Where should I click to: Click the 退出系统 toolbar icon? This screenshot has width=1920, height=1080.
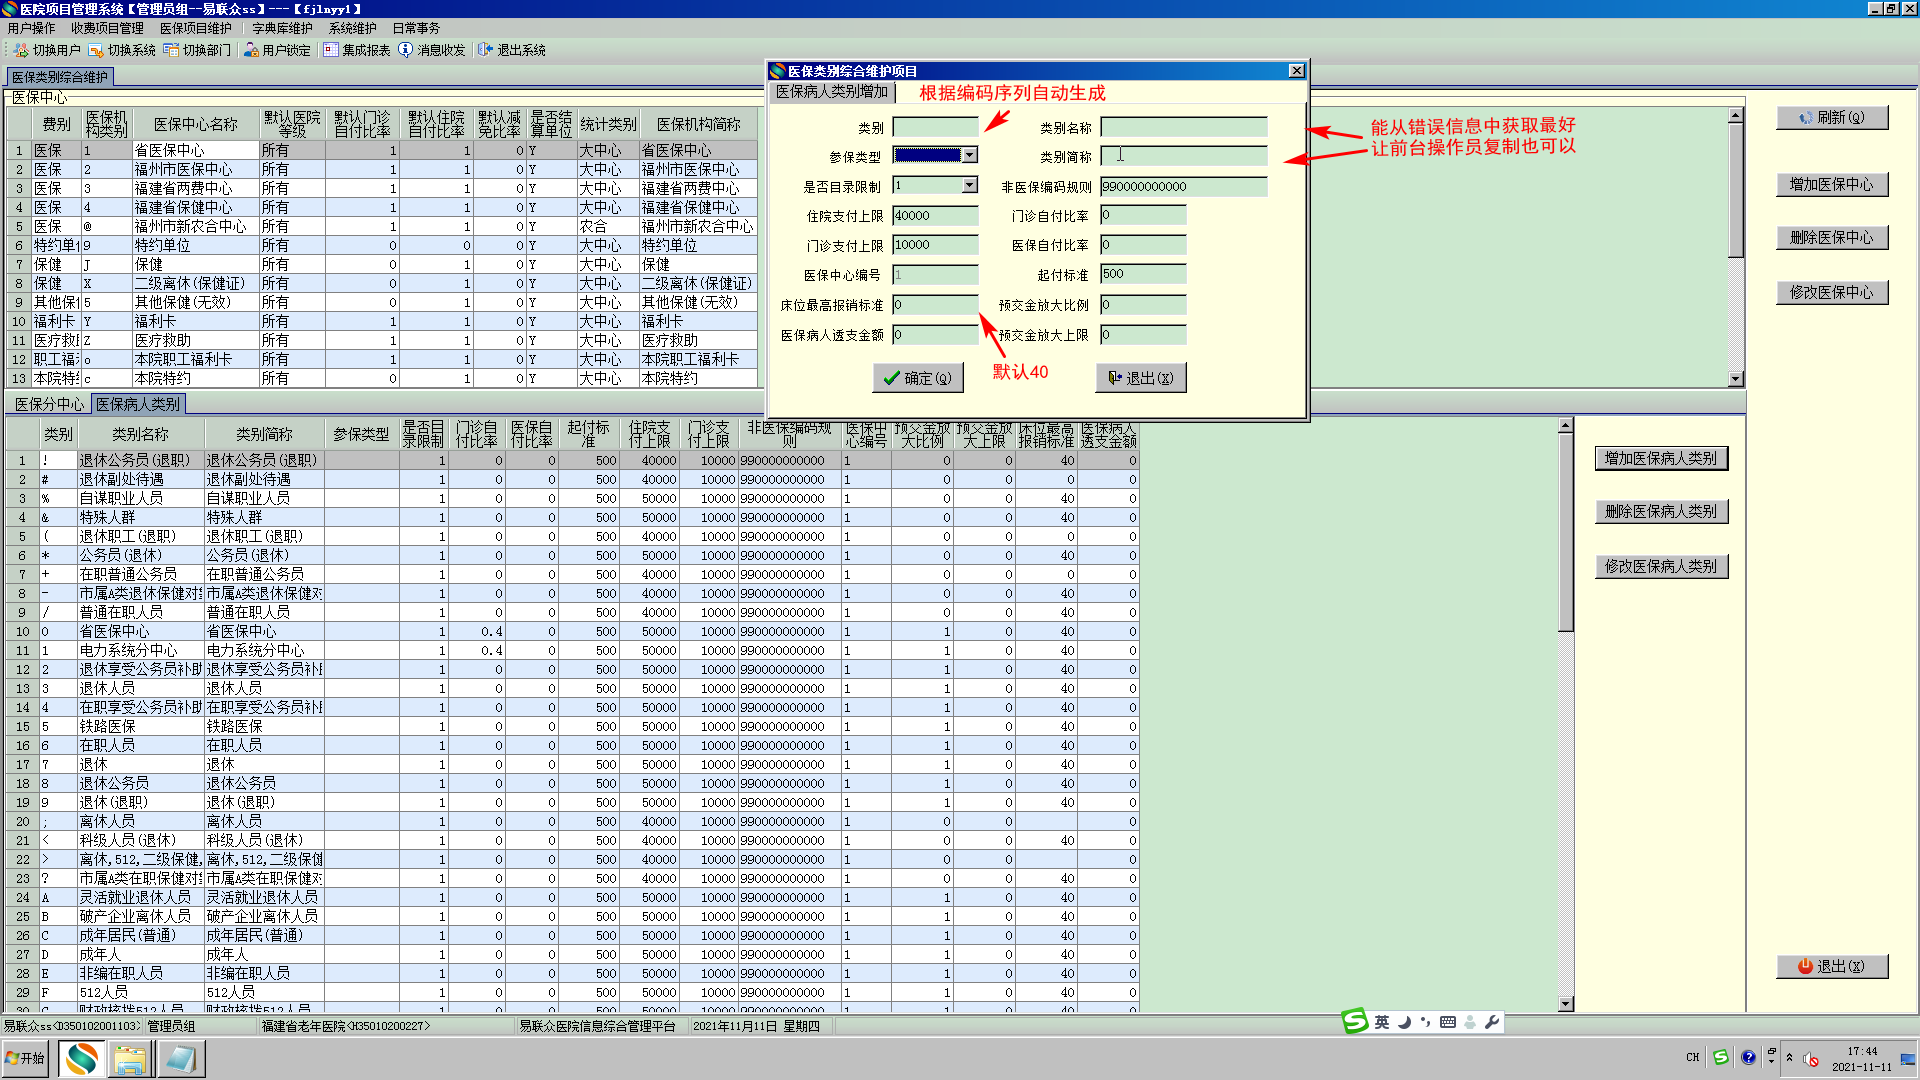[x=486, y=50]
